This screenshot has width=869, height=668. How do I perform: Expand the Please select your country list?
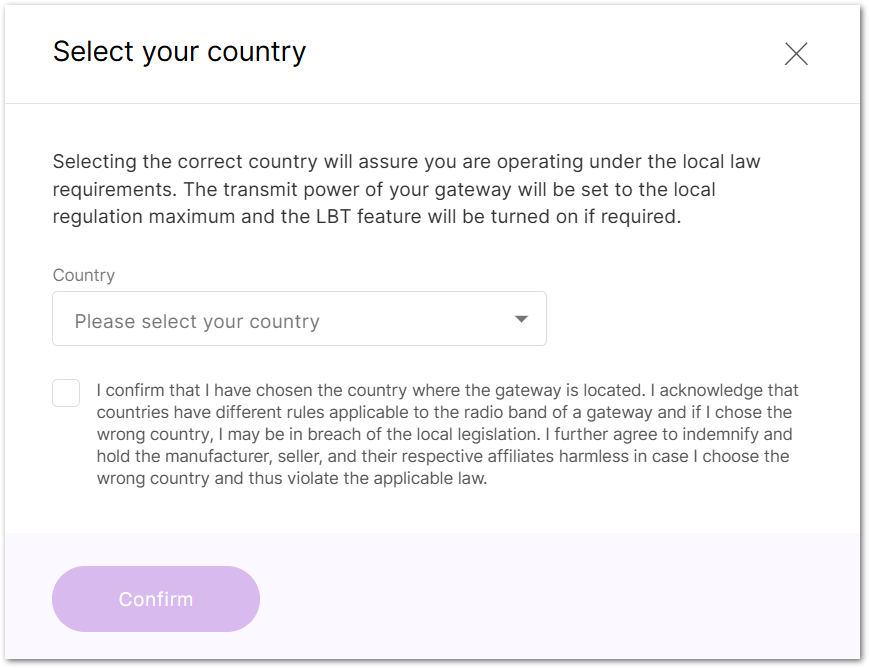point(298,318)
